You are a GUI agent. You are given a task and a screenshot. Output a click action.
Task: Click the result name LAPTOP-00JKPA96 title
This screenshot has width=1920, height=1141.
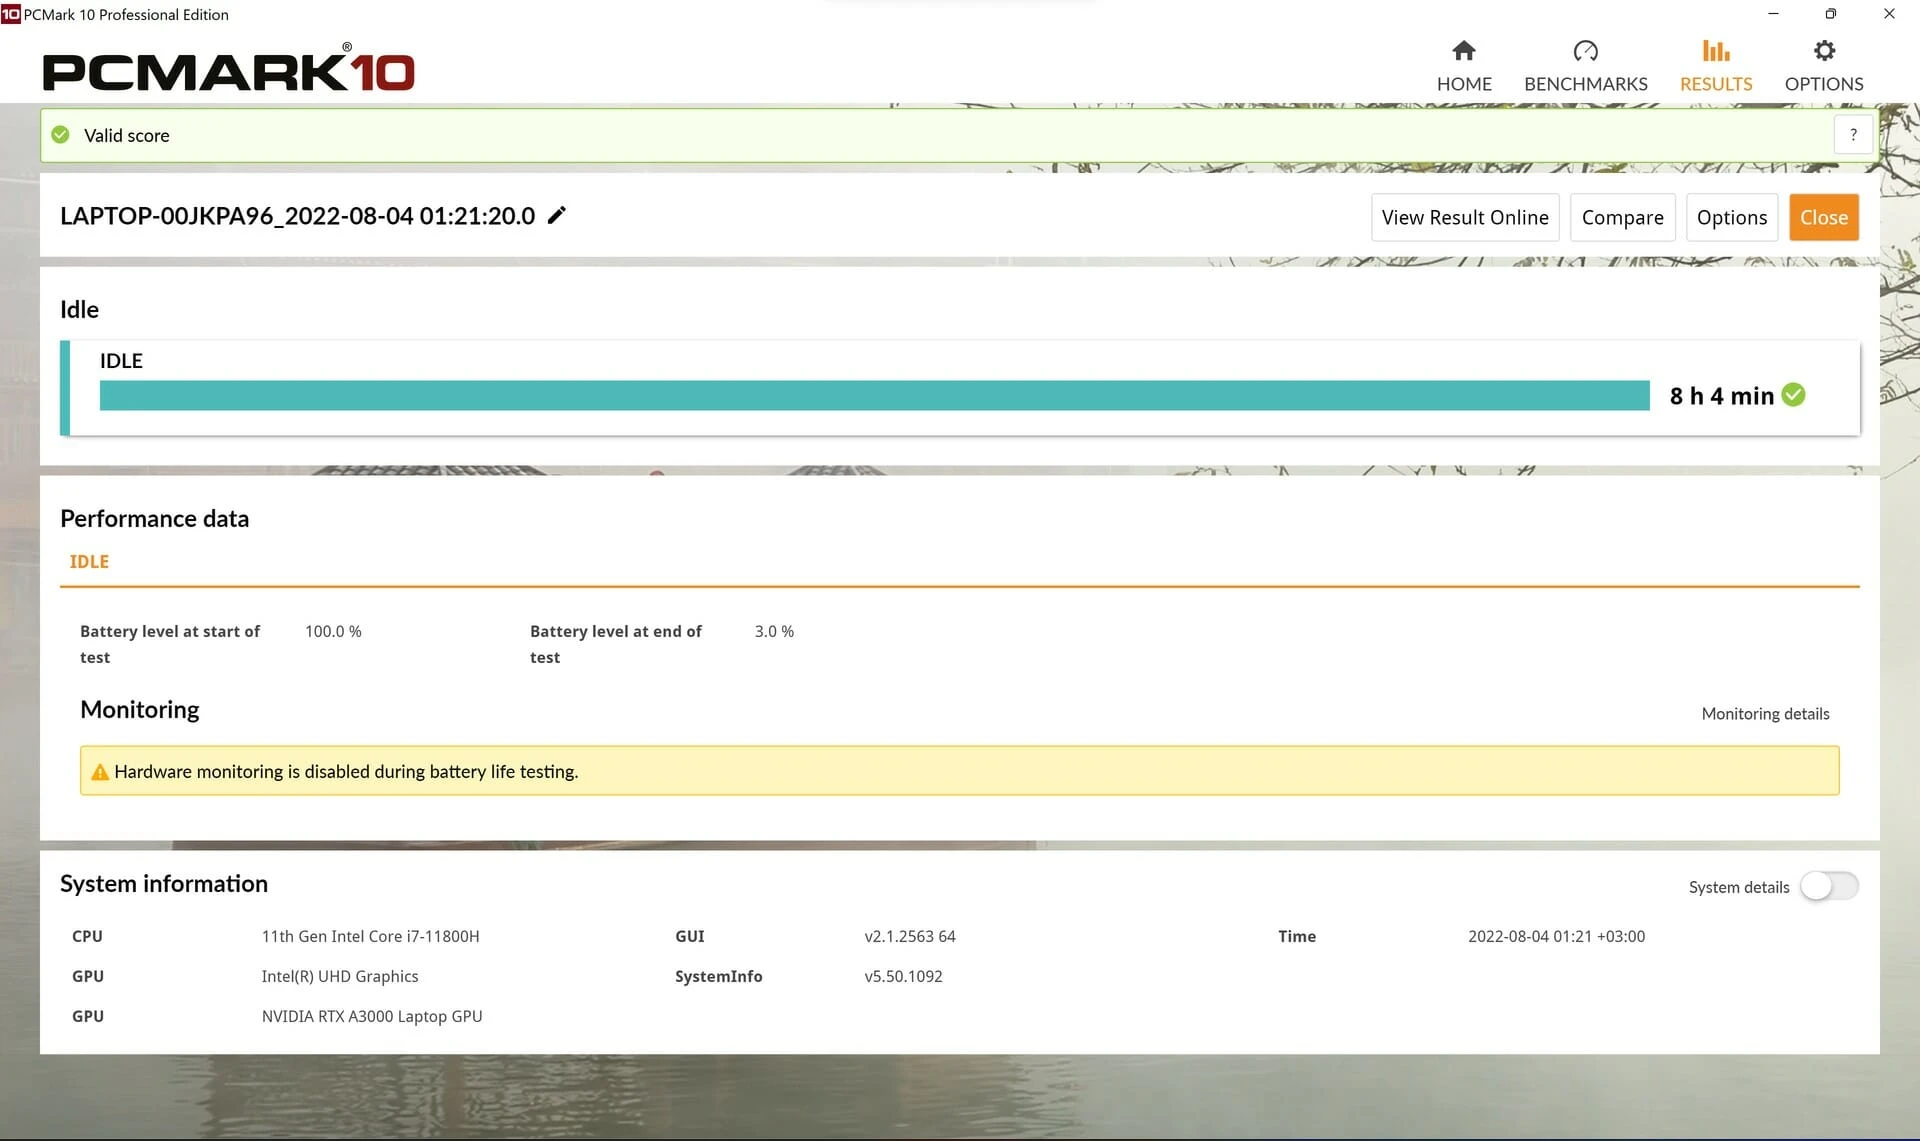coord(297,216)
